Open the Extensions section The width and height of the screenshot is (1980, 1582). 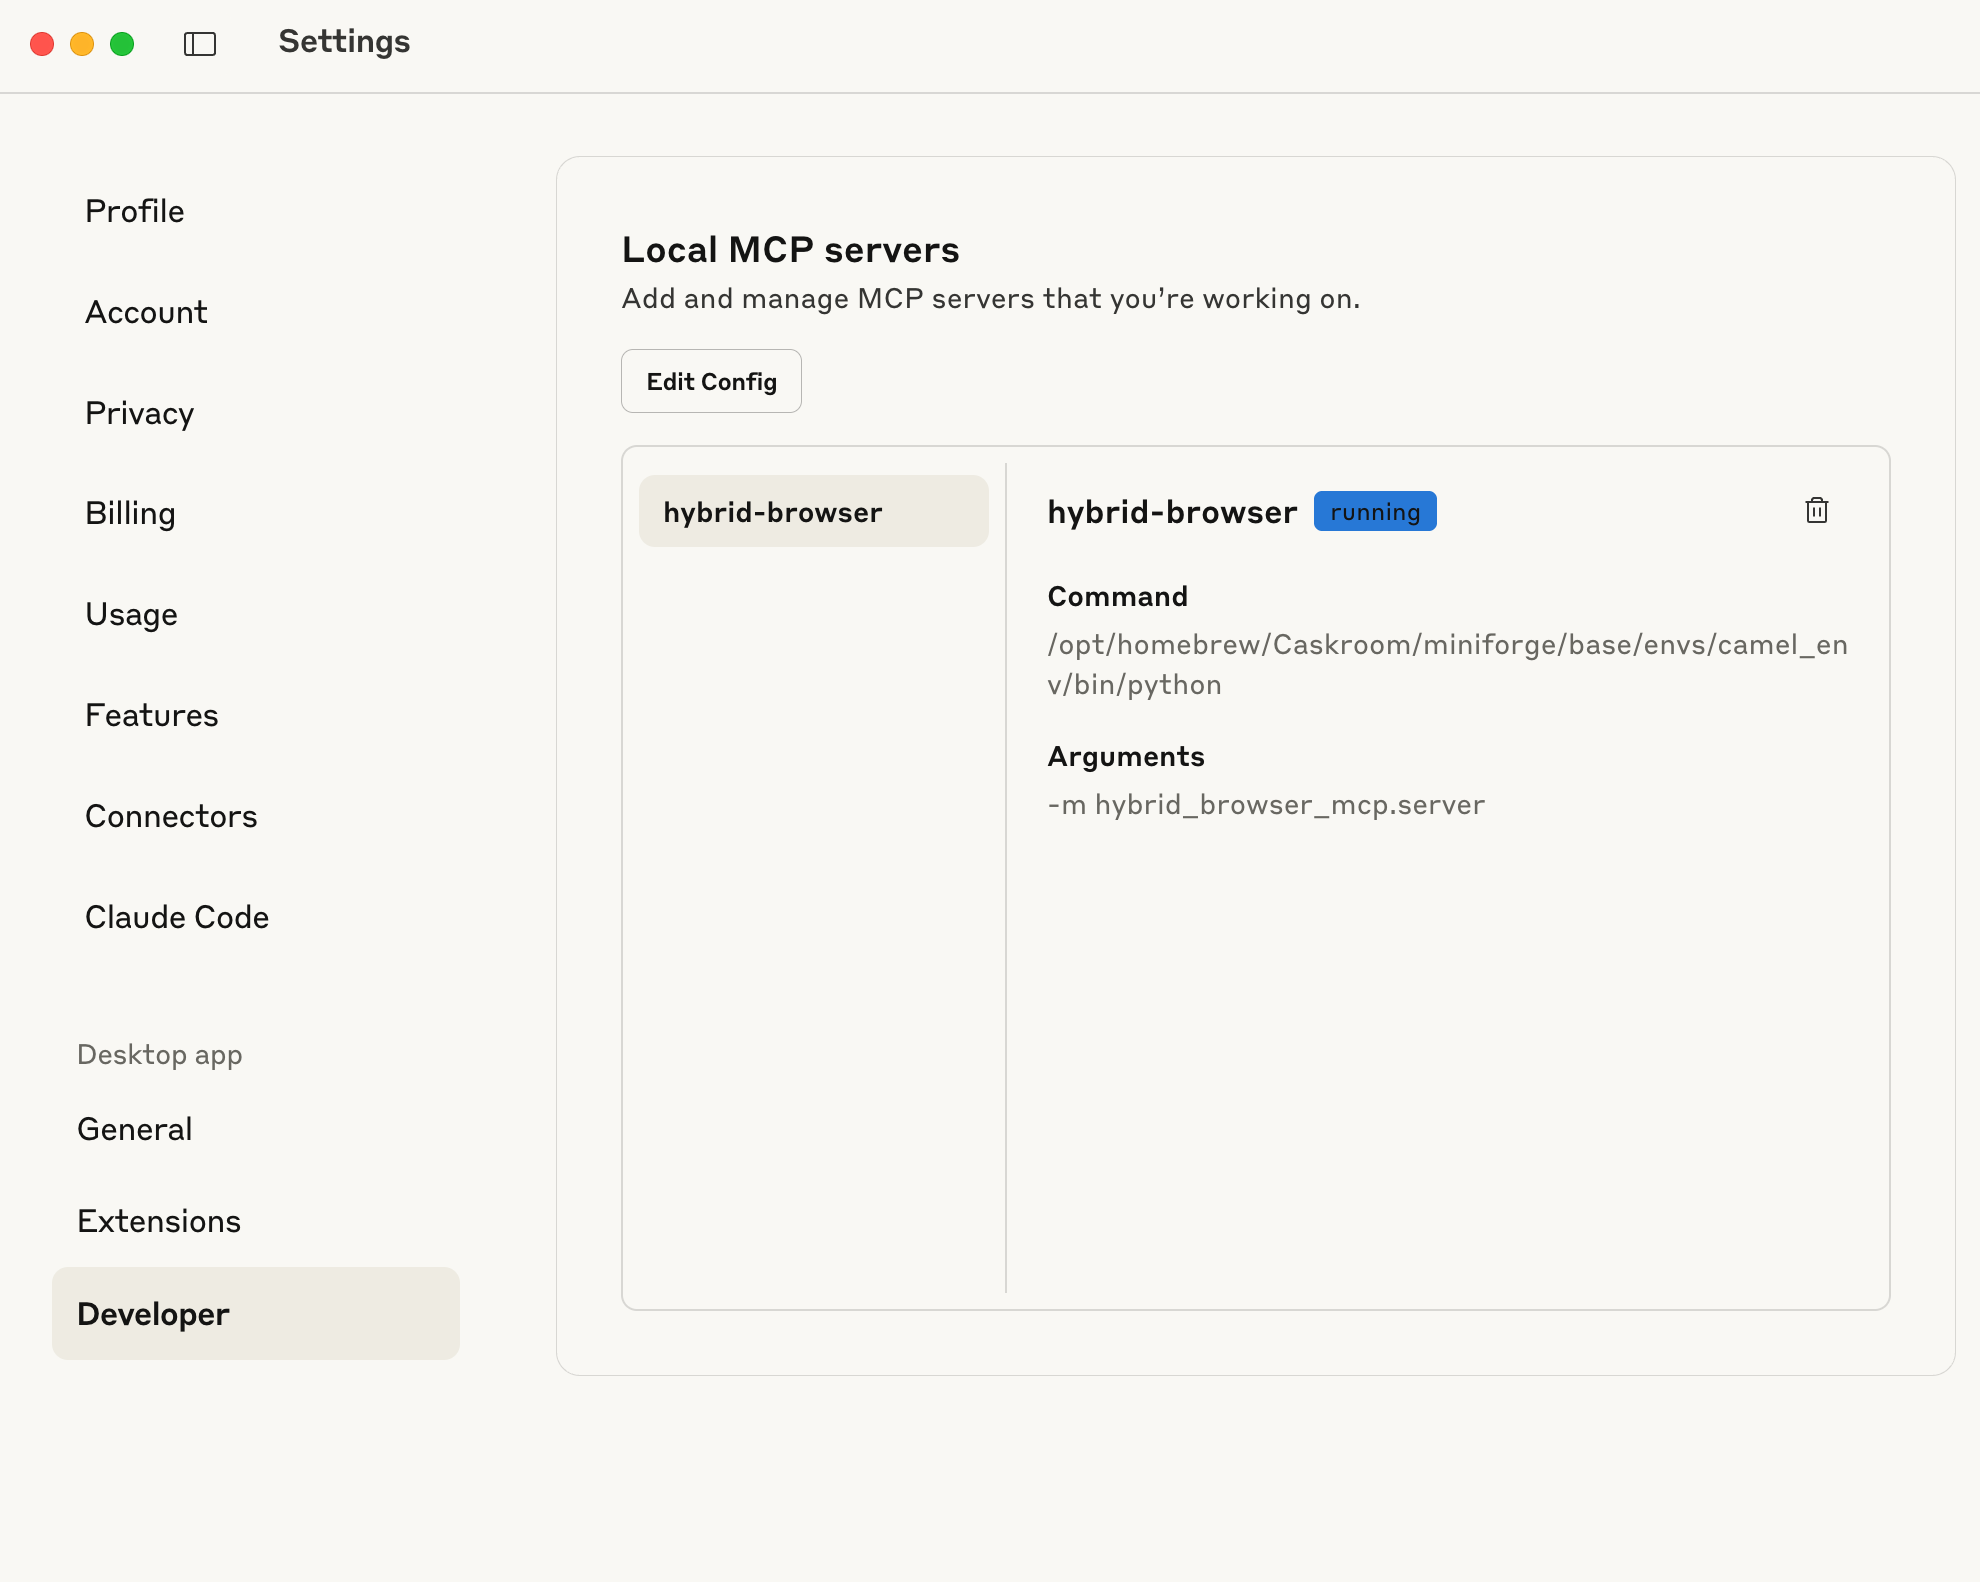point(159,1221)
